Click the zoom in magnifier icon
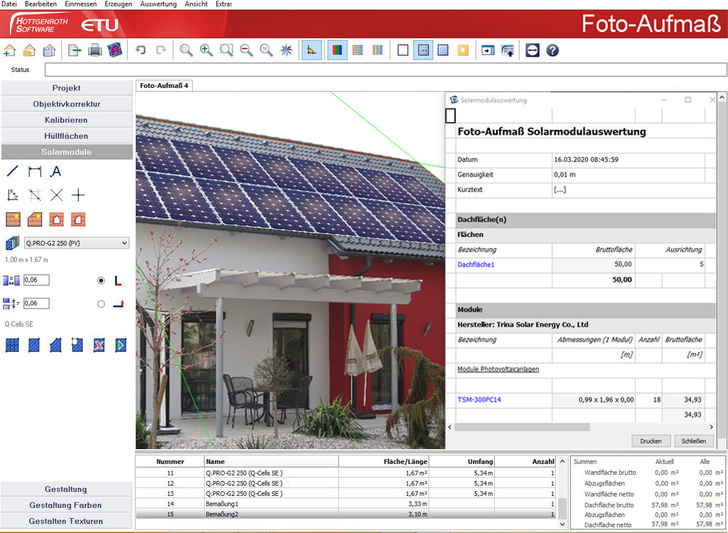The image size is (728, 533). point(206,50)
